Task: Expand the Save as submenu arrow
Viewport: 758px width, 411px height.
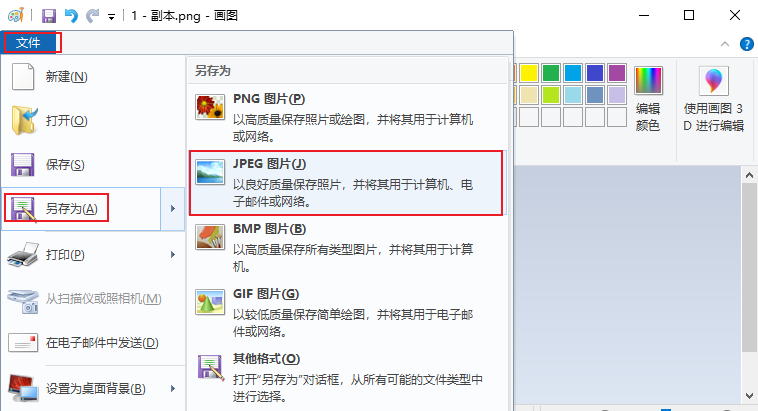Action: [x=173, y=208]
